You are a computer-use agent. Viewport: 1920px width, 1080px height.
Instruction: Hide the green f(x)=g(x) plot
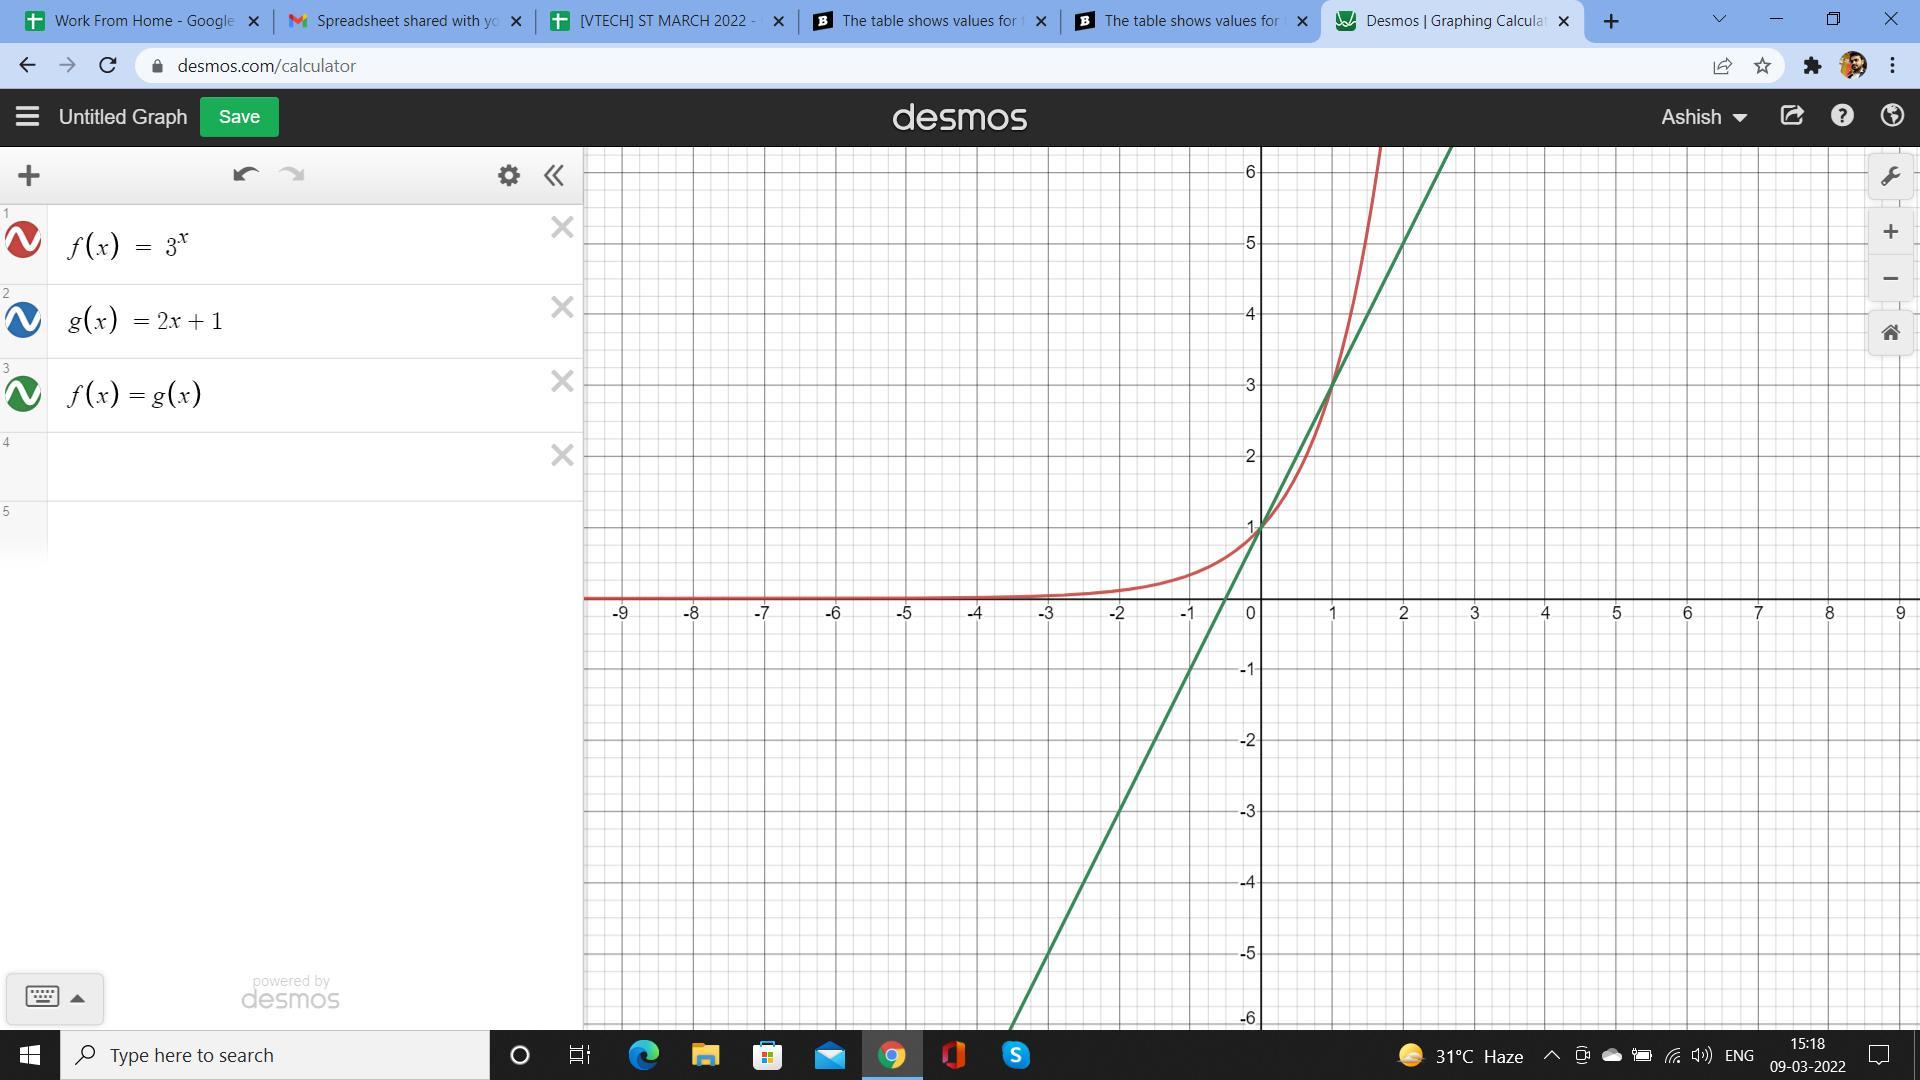pos(23,394)
